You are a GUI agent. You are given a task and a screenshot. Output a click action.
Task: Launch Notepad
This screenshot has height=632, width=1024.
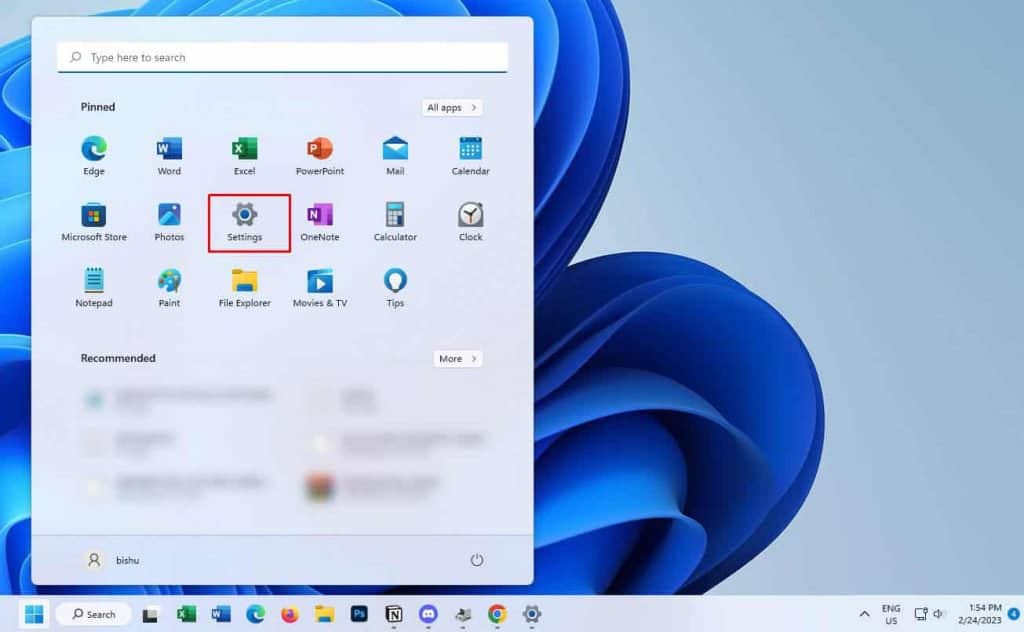[x=93, y=283]
